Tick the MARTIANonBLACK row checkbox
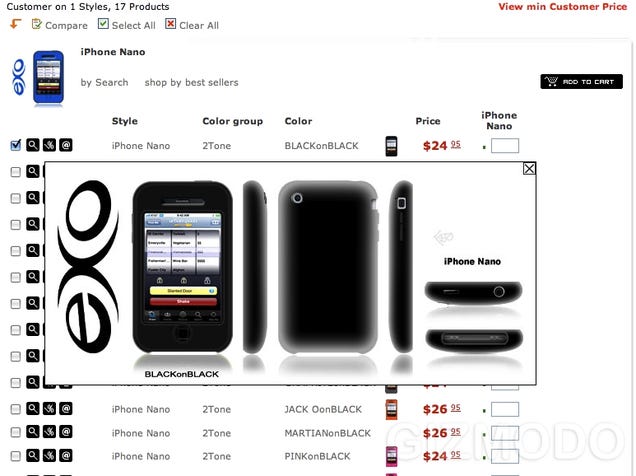 [x=15, y=433]
